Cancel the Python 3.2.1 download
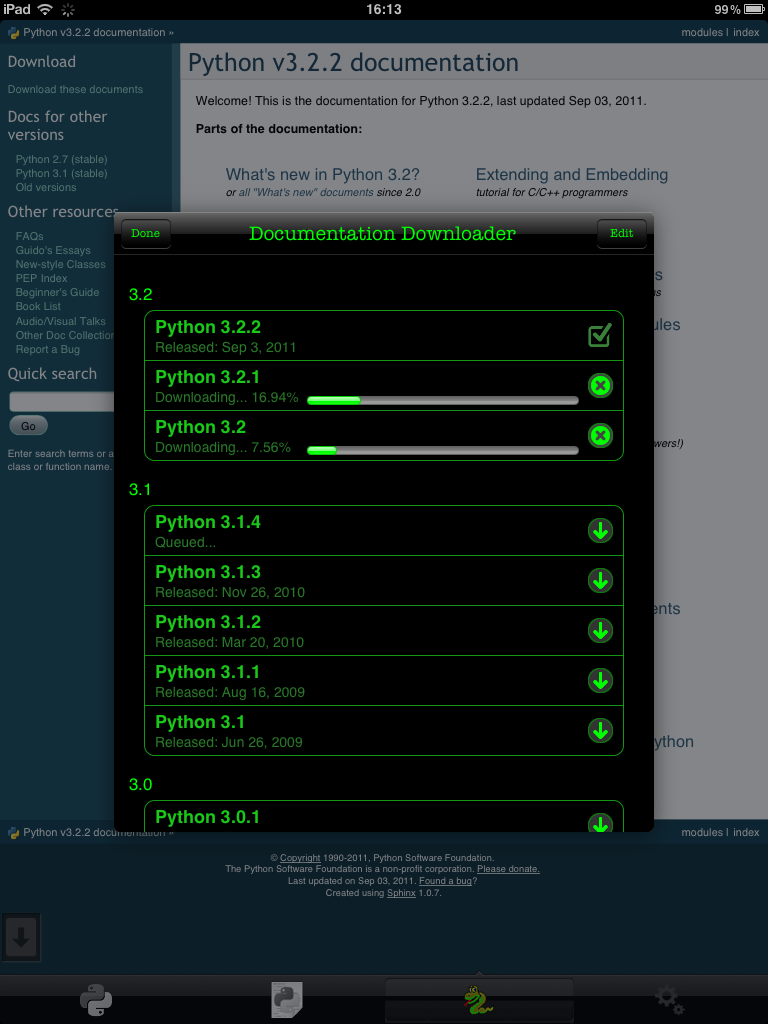Screen dimensions: 768x1024 tap(600, 386)
